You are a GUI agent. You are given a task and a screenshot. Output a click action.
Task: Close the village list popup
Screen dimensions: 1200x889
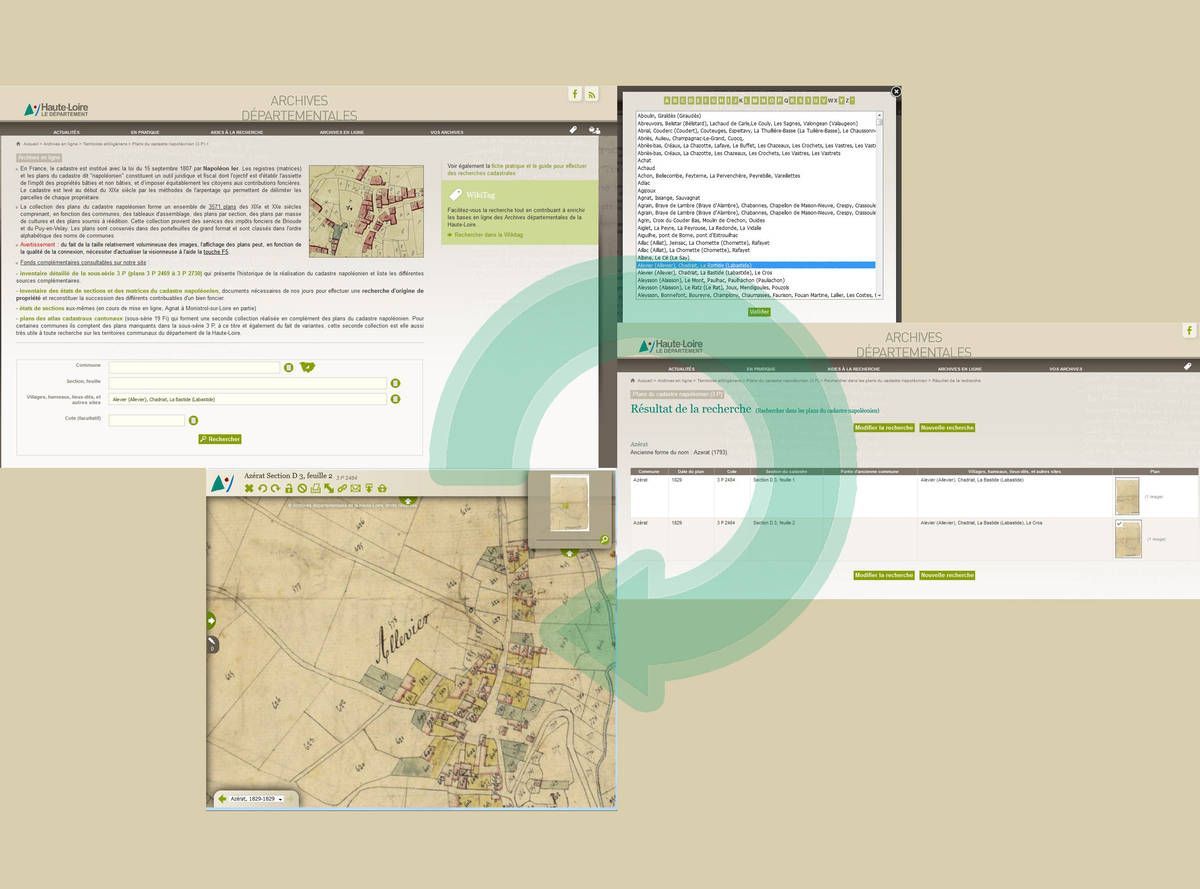896,91
